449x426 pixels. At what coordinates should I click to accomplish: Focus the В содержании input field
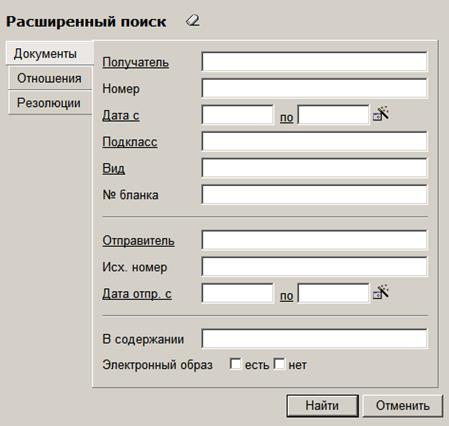coord(314,338)
